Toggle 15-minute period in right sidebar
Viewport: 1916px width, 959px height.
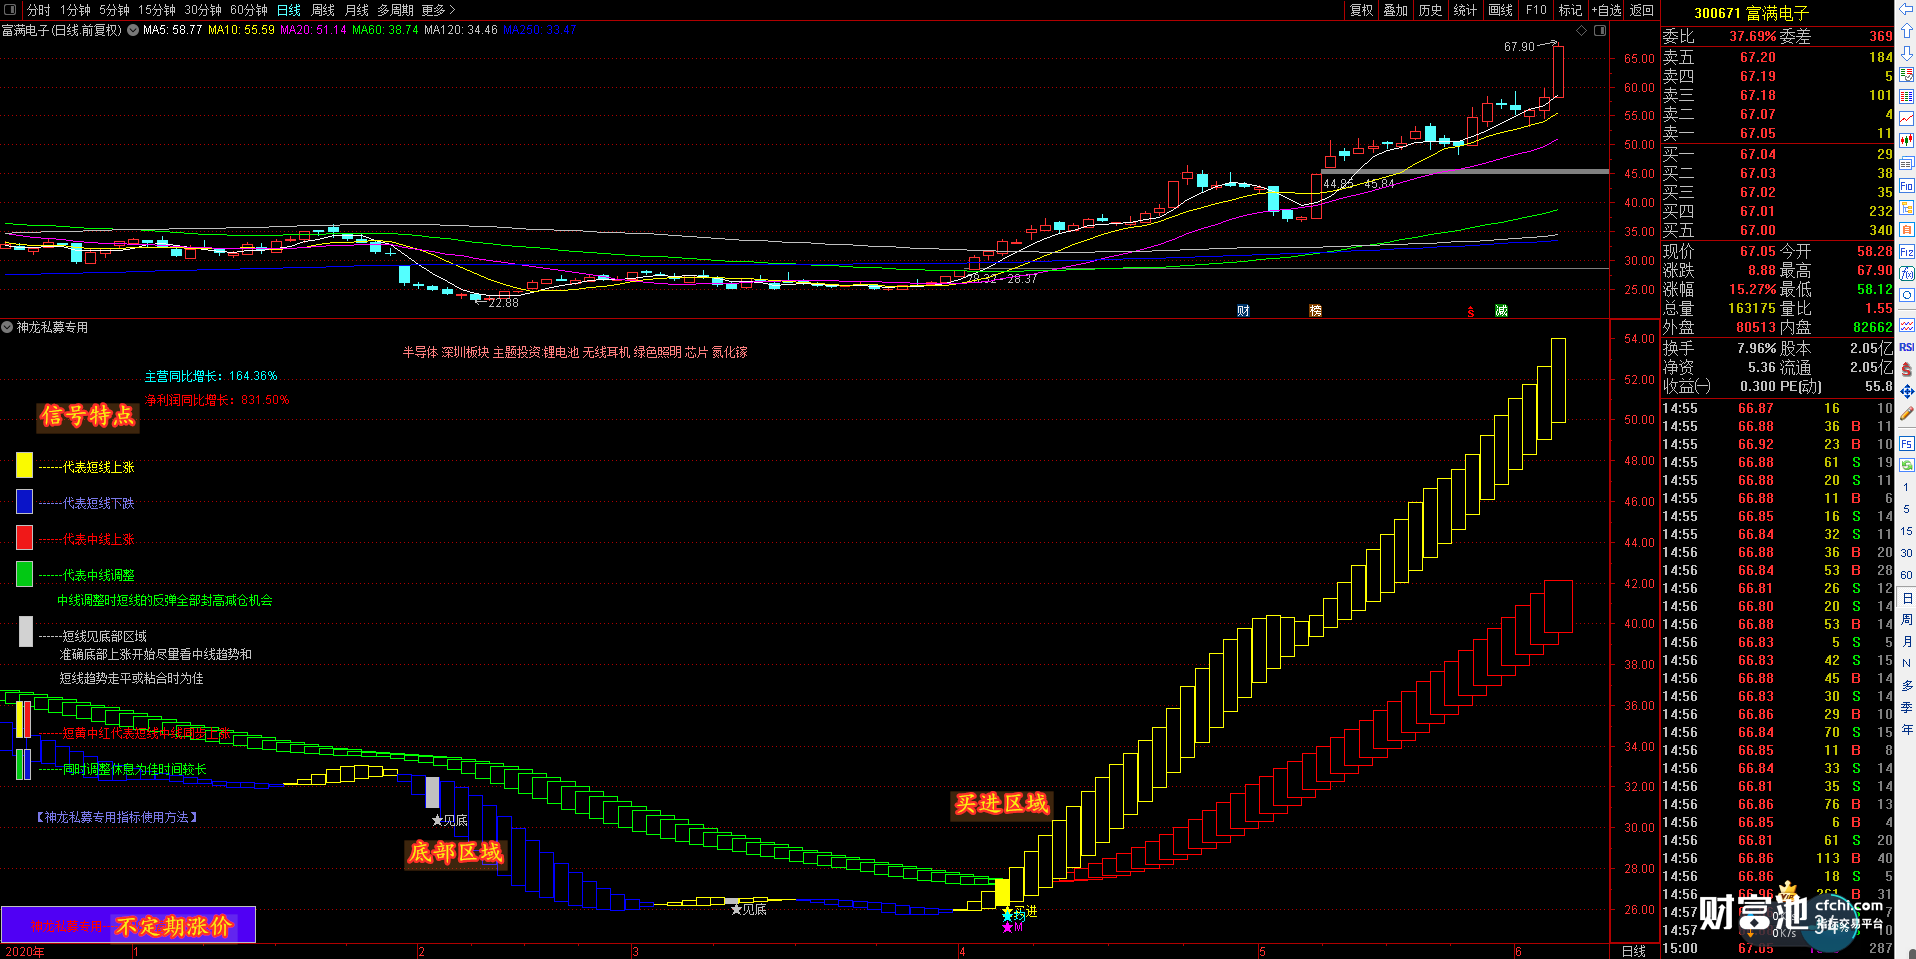coord(1907,531)
